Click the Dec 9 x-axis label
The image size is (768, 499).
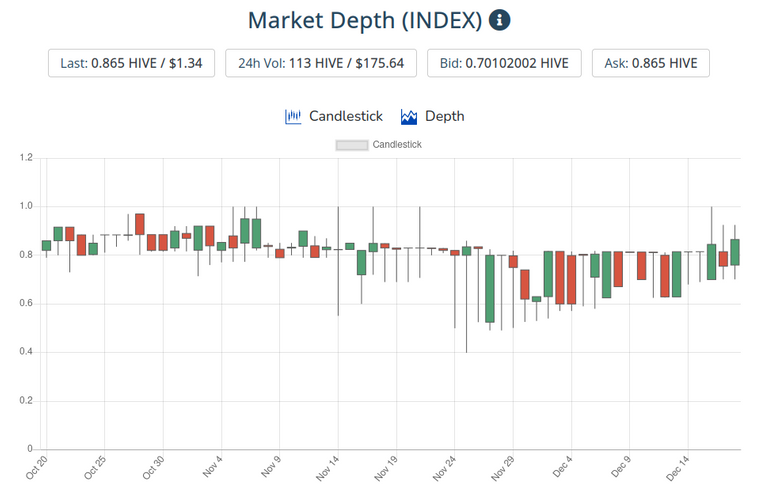(621, 467)
